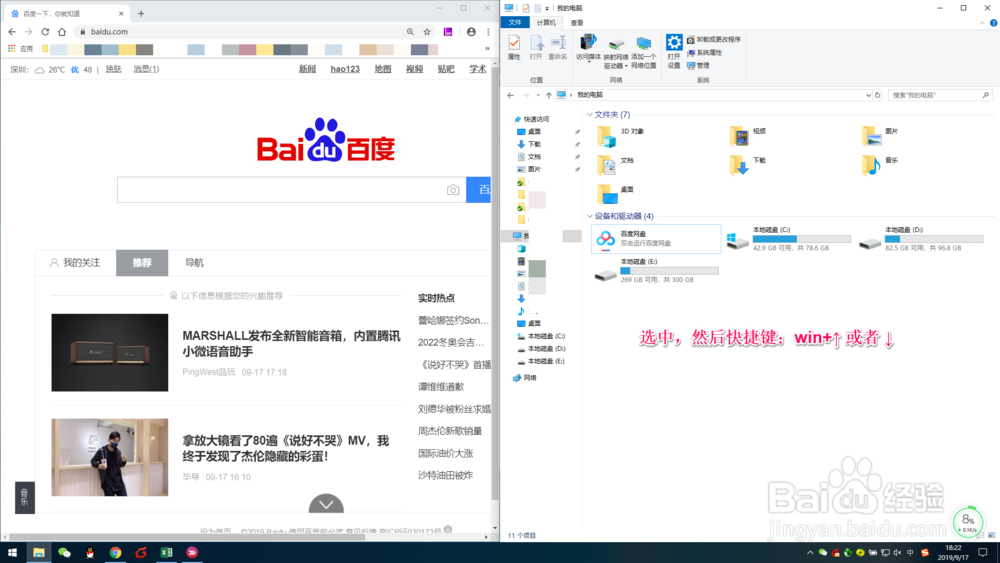Bookmark this page with the star icon

(427, 32)
